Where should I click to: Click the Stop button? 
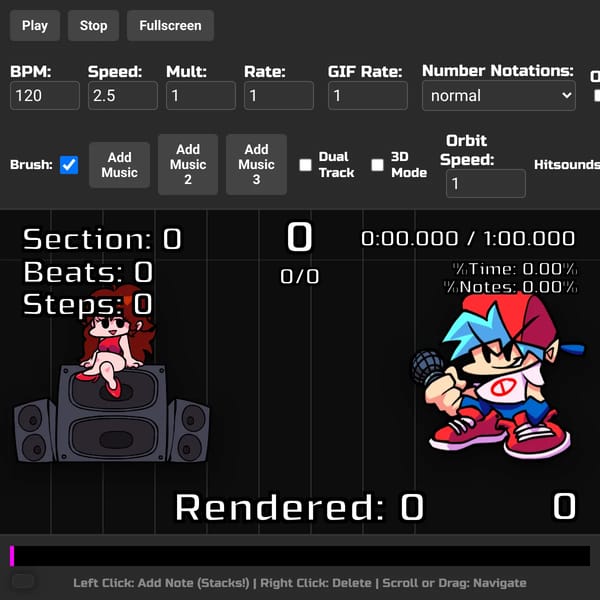93,26
